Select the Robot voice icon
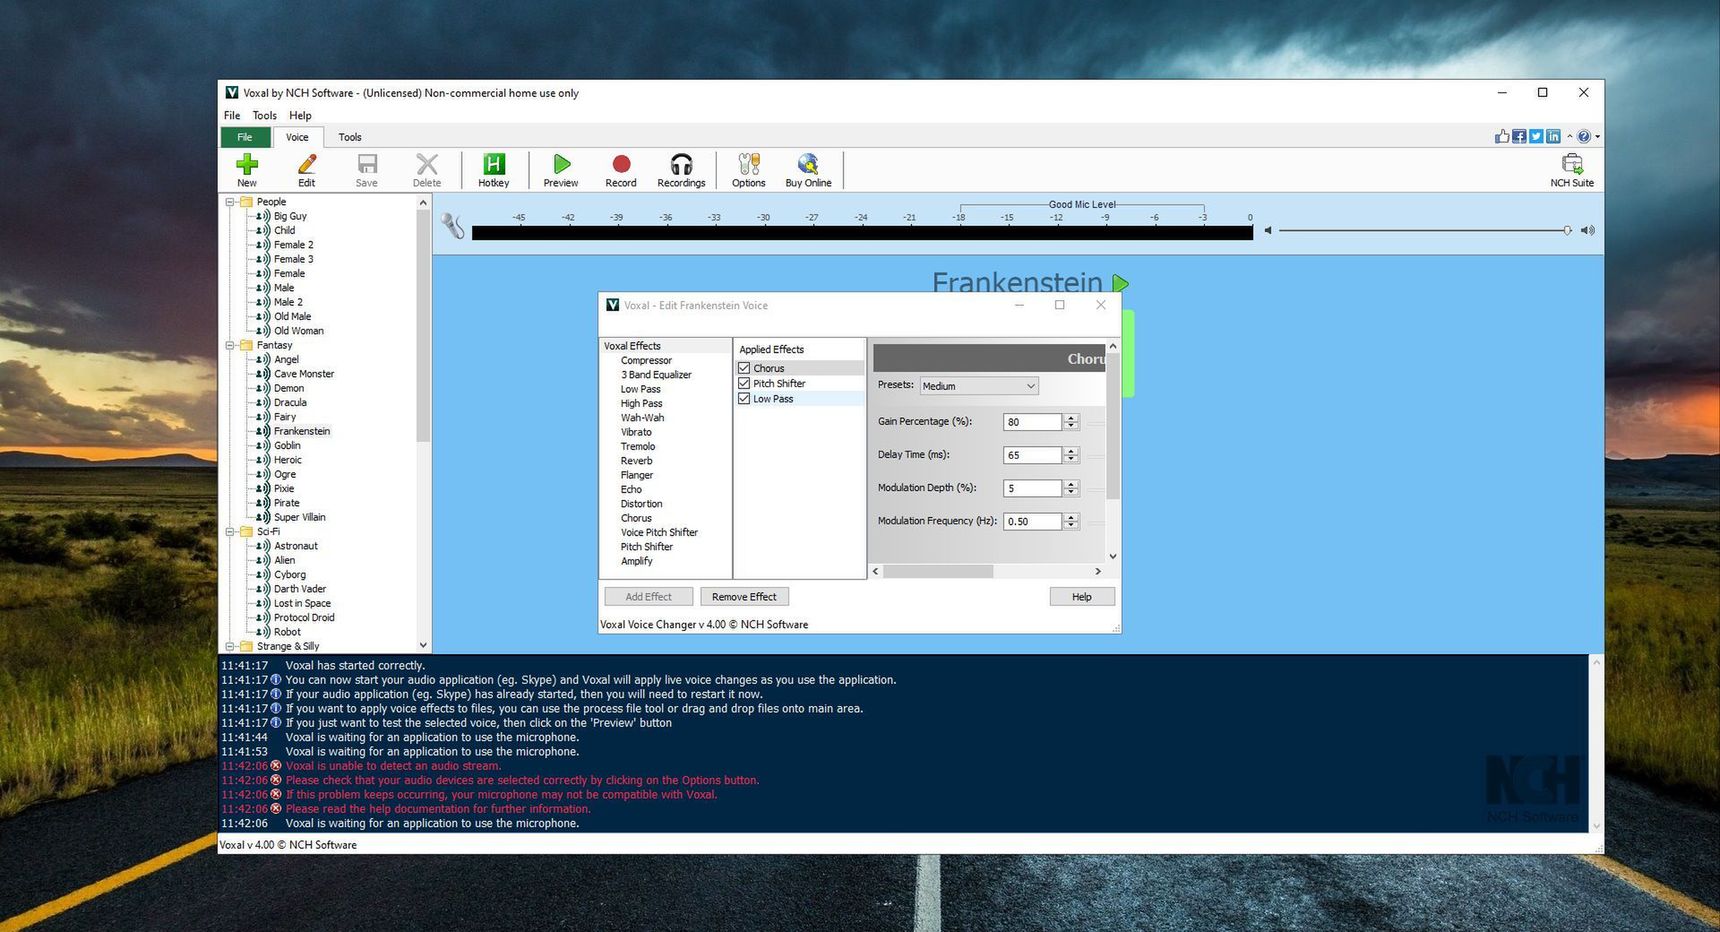 click(x=263, y=632)
